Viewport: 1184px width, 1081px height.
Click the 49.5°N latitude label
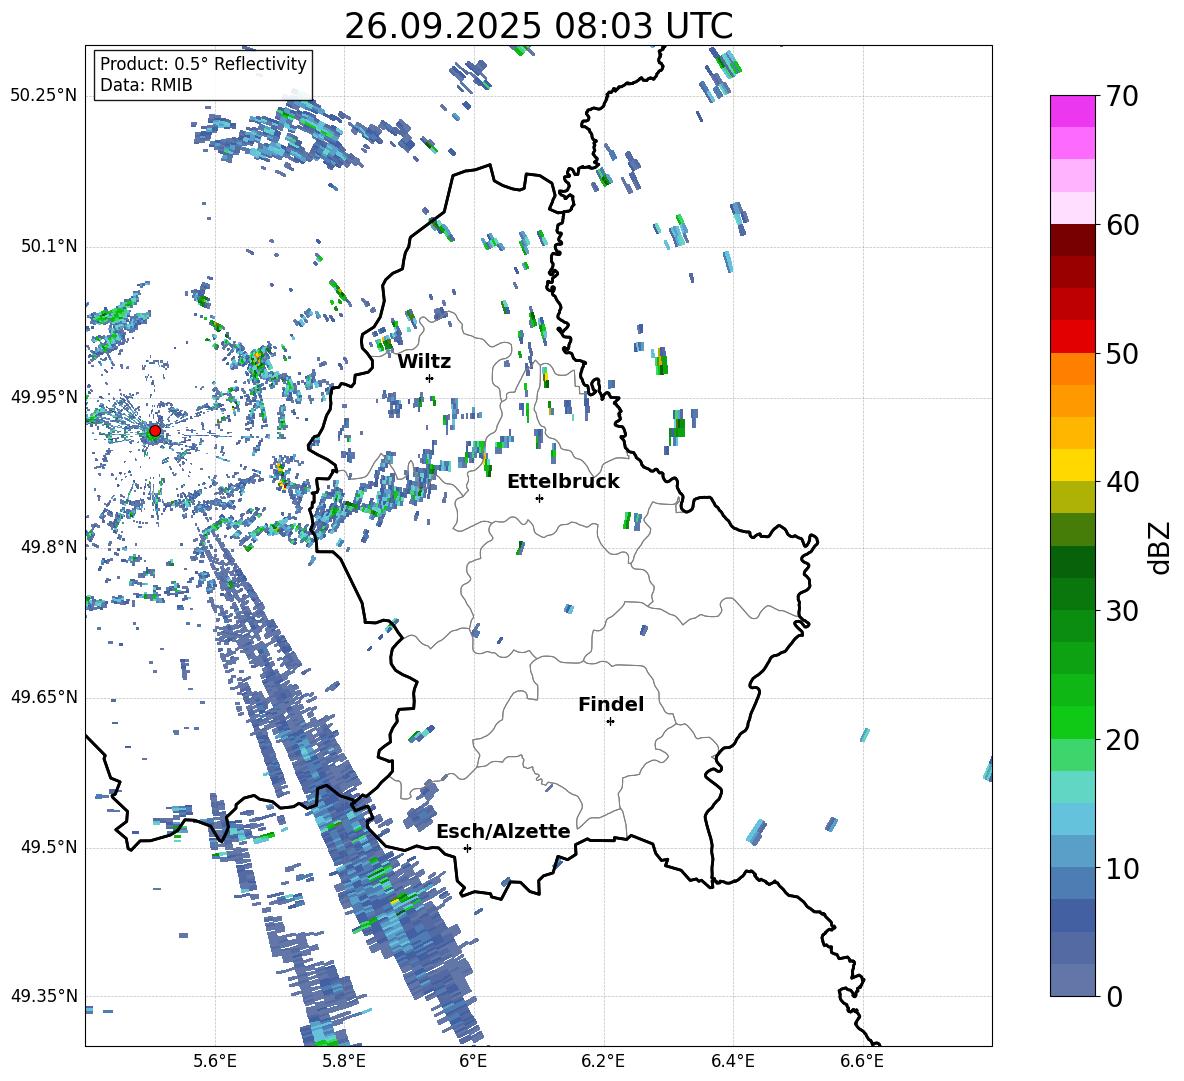(x=49, y=847)
